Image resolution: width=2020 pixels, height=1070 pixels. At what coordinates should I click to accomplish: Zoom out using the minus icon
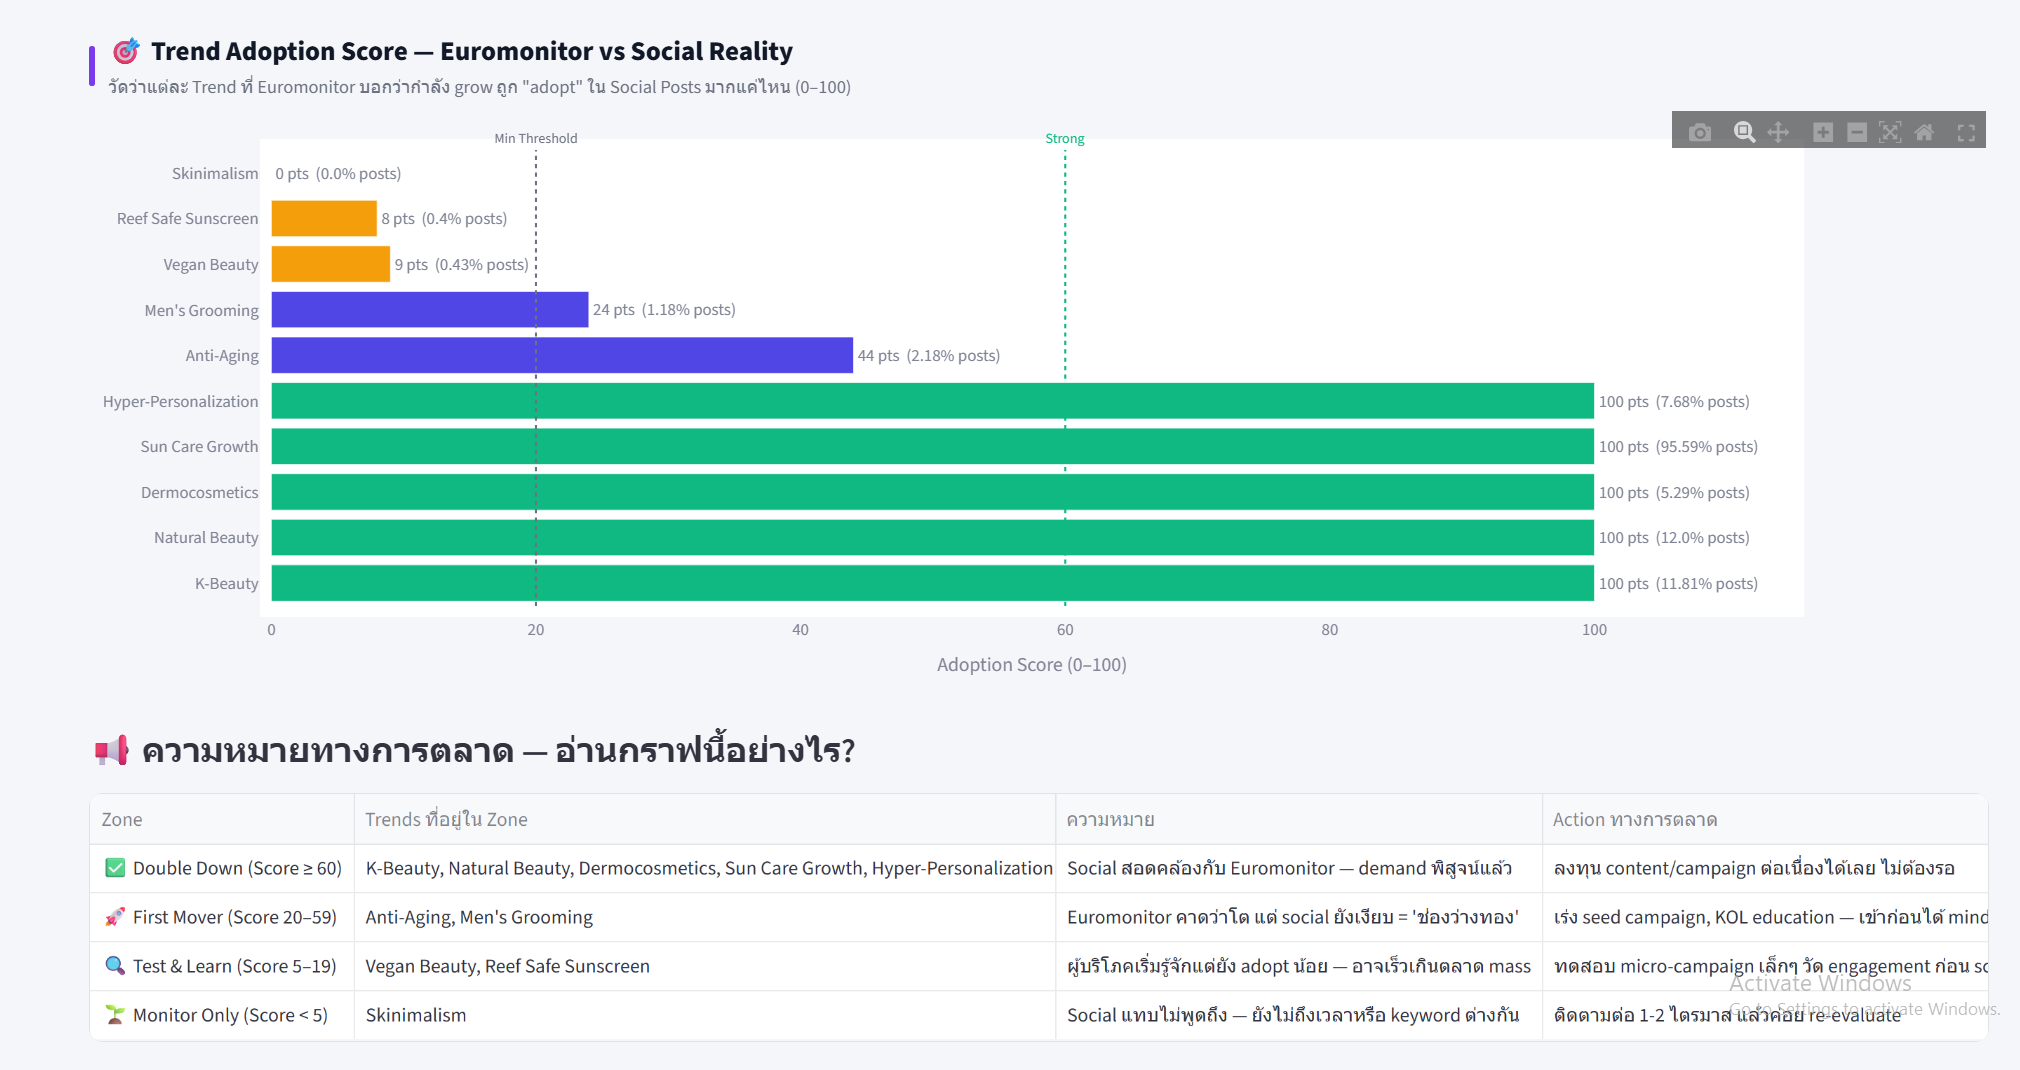1857,132
